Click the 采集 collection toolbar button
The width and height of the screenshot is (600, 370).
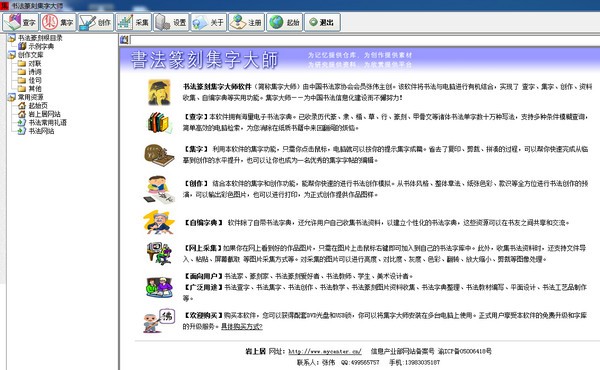(x=133, y=22)
